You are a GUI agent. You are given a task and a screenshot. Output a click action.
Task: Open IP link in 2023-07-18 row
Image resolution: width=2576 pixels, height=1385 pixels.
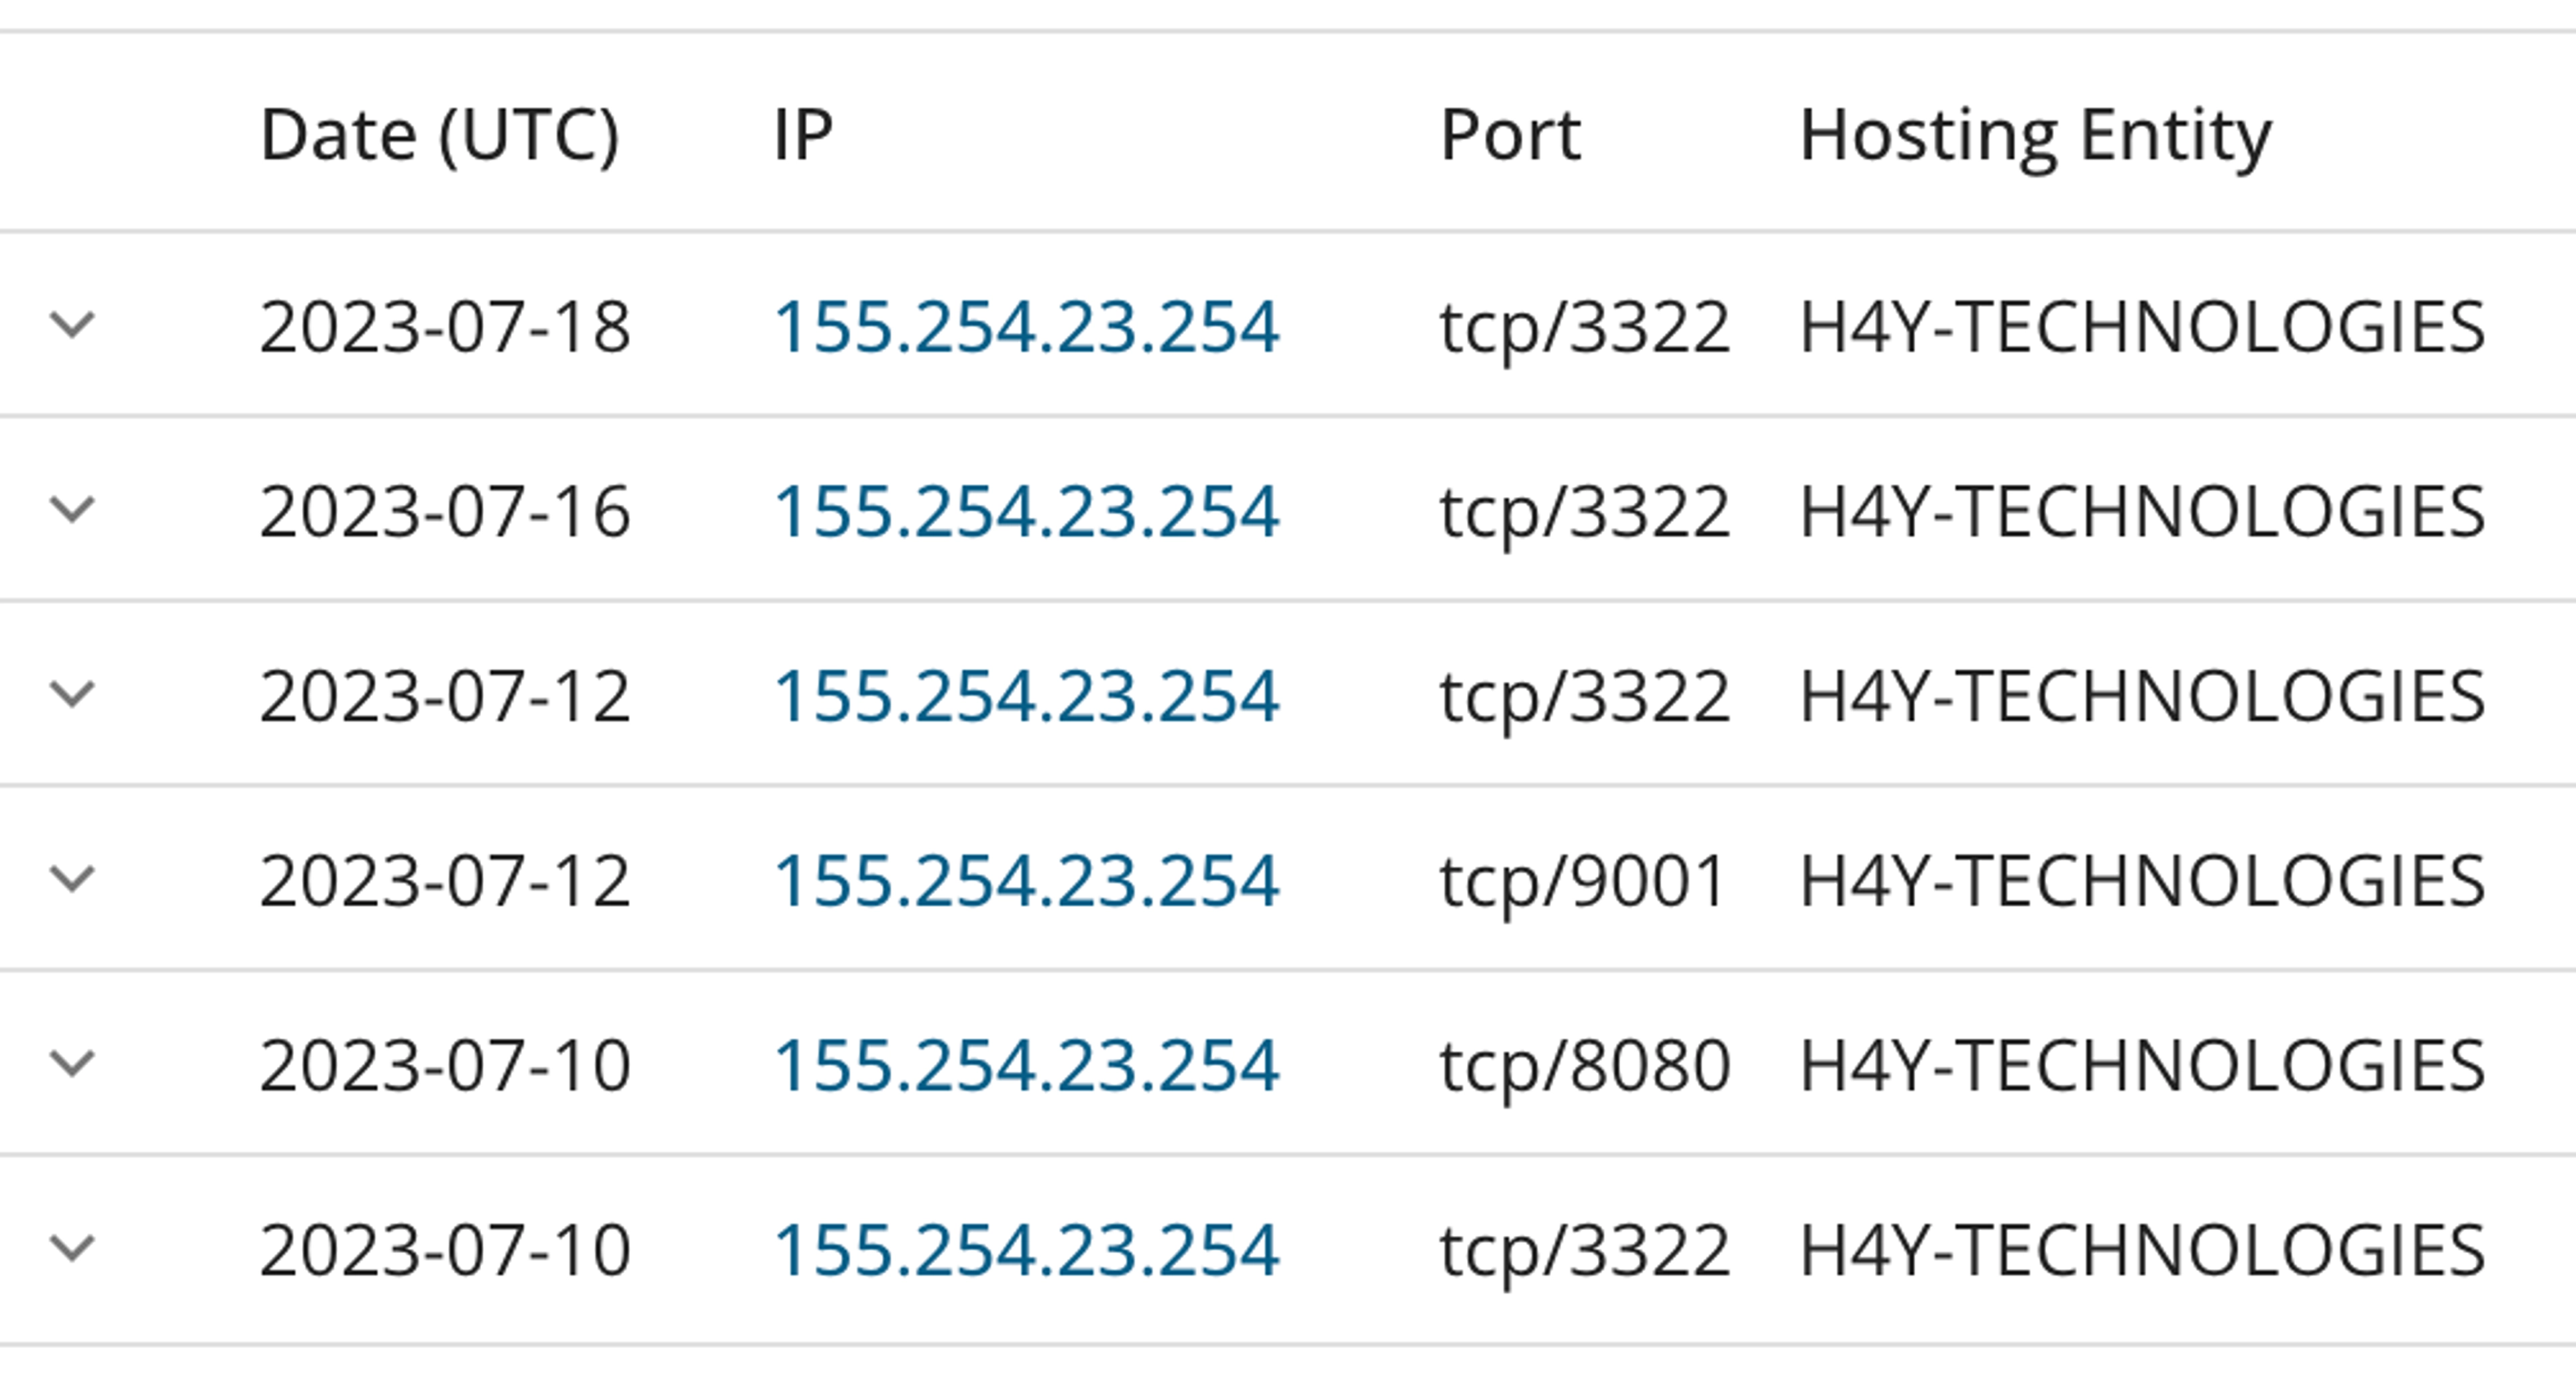click(1026, 327)
